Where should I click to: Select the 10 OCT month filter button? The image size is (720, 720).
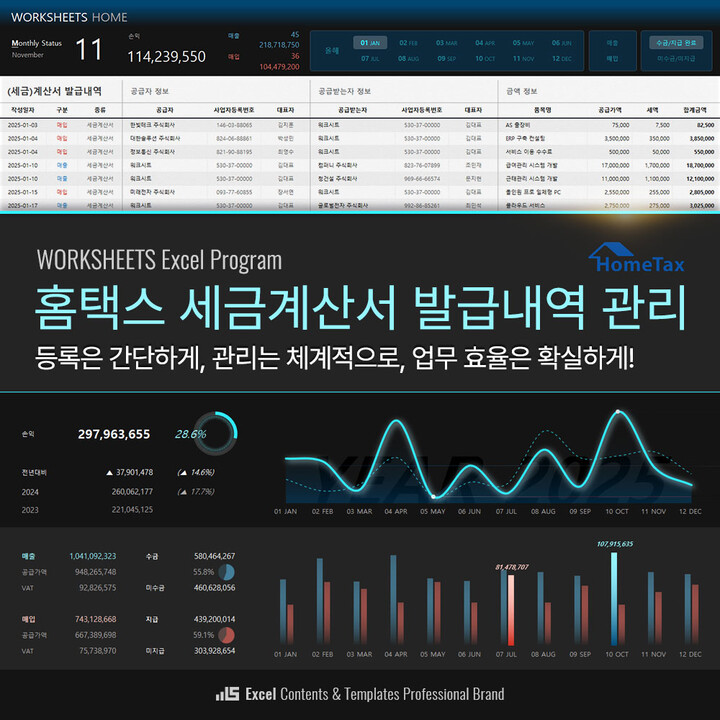point(485,58)
